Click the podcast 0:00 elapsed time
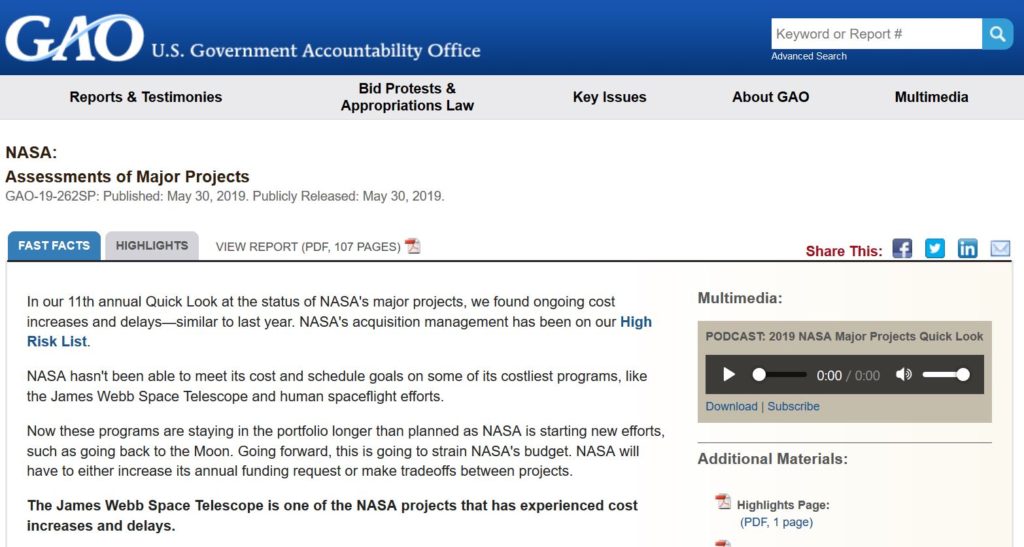Image resolution: width=1024 pixels, height=547 pixels. click(x=829, y=375)
